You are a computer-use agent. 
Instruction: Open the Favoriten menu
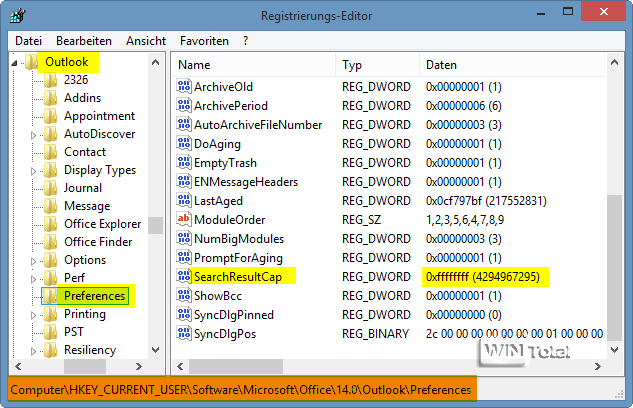pyautogui.click(x=204, y=41)
